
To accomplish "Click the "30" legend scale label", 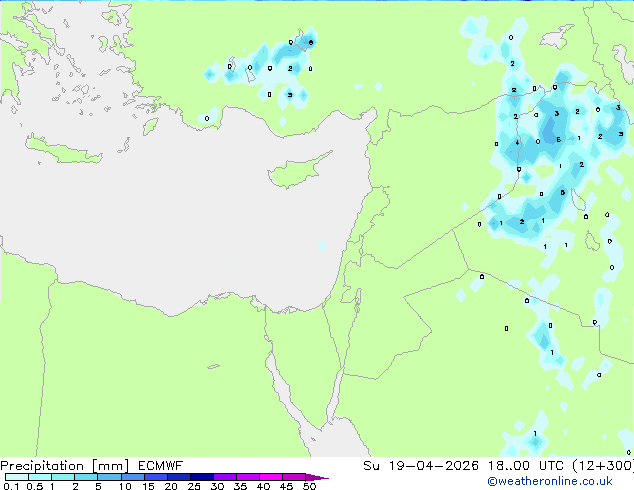I will [217, 486].
